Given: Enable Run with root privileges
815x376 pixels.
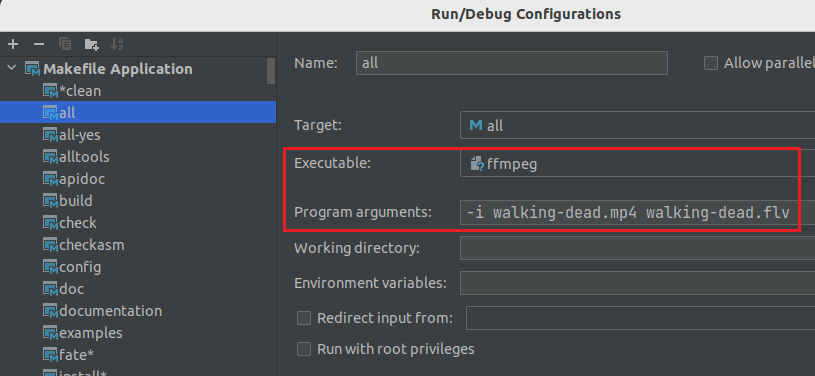Looking at the screenshot, I should (x=304, y=349).
